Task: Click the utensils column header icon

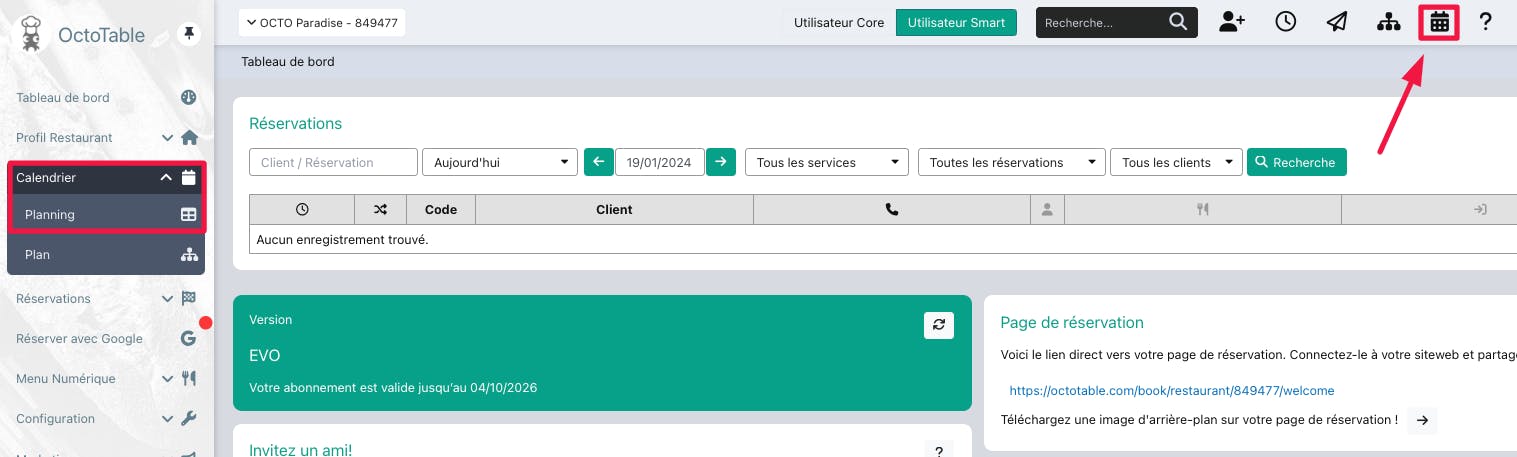Action: coord(1203,210)
